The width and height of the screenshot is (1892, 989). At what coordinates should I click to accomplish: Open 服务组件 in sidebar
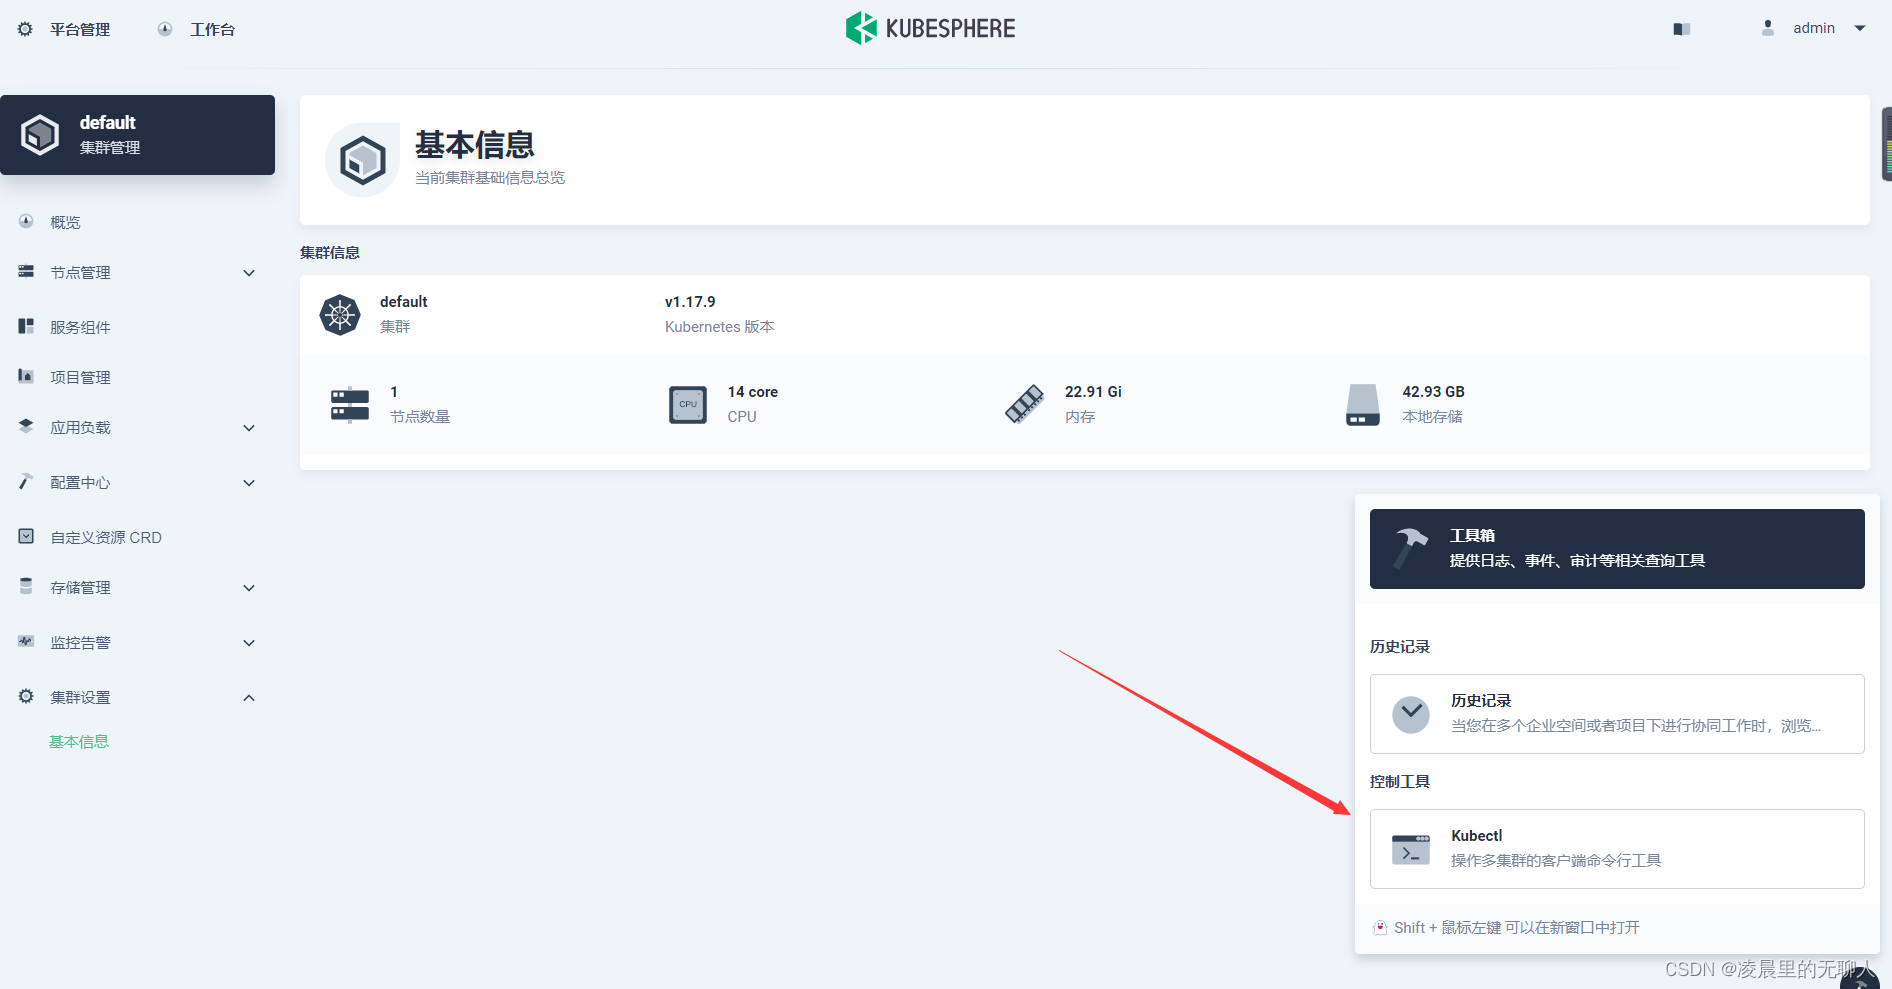coord(80,327)
